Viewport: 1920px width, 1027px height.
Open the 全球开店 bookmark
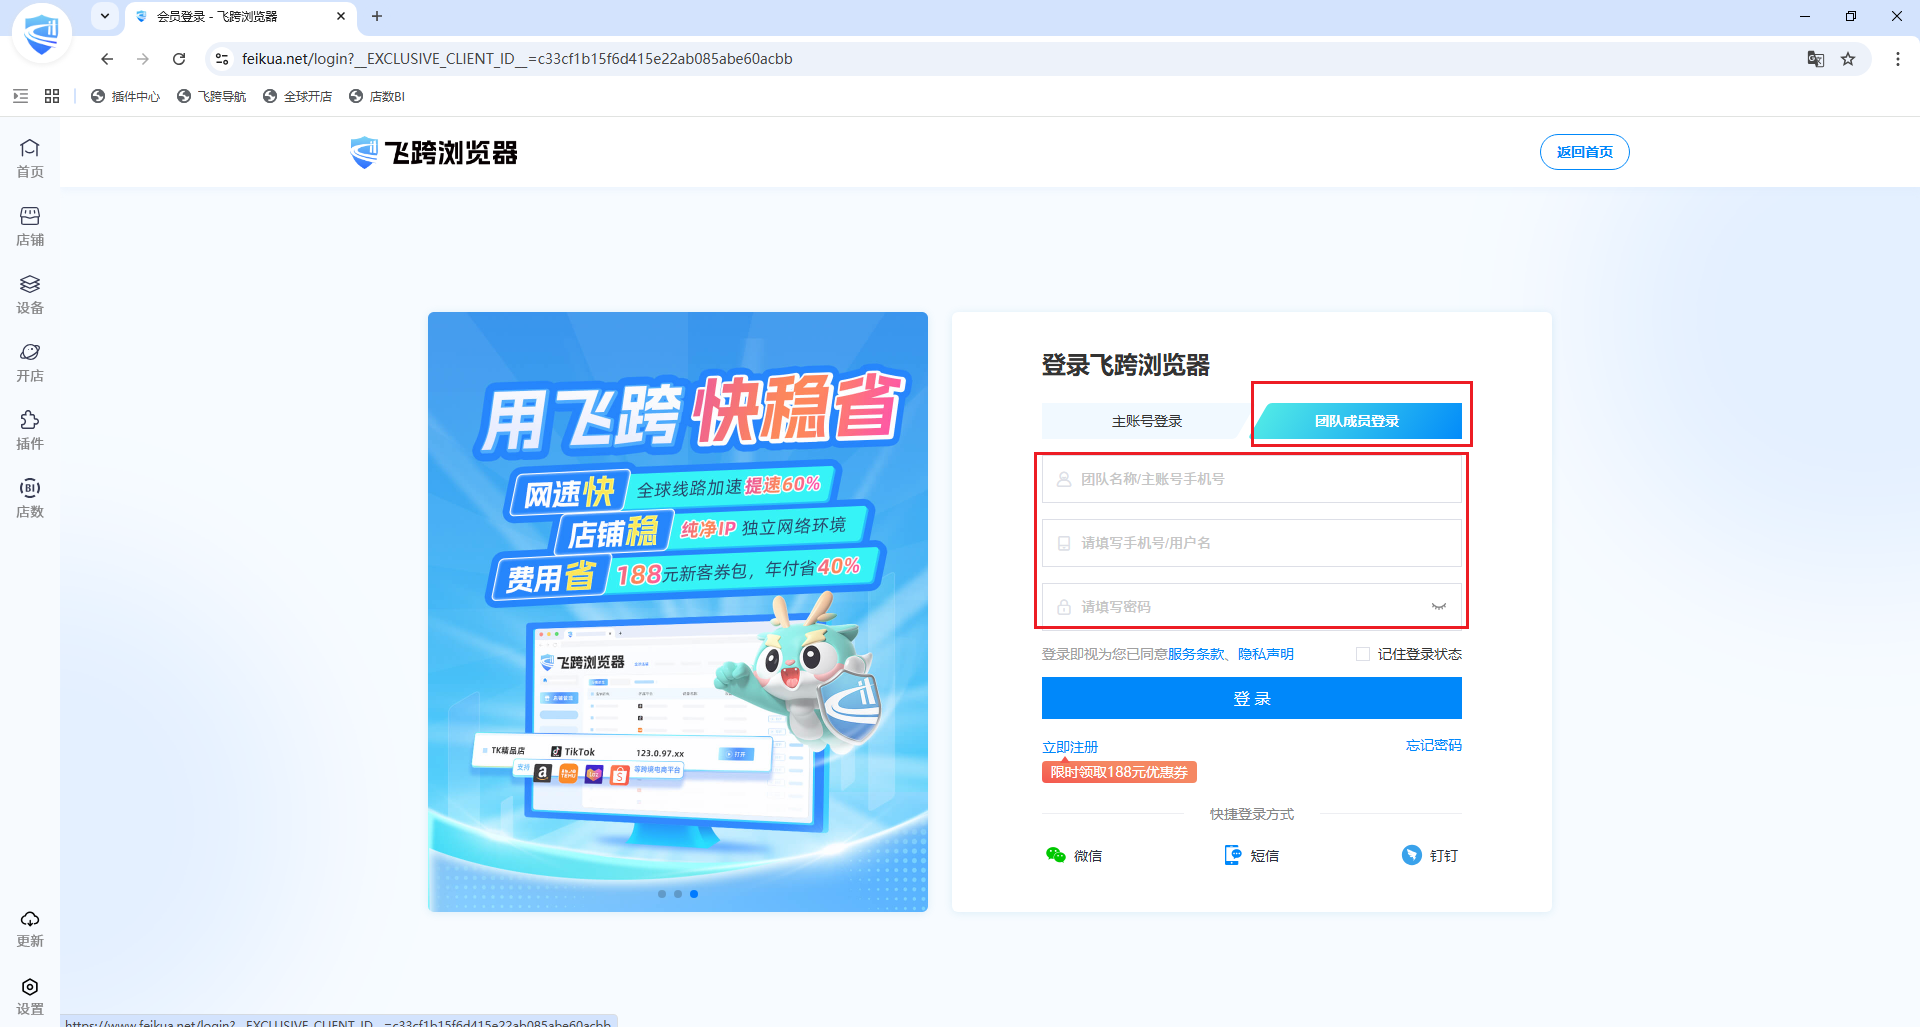297,96
